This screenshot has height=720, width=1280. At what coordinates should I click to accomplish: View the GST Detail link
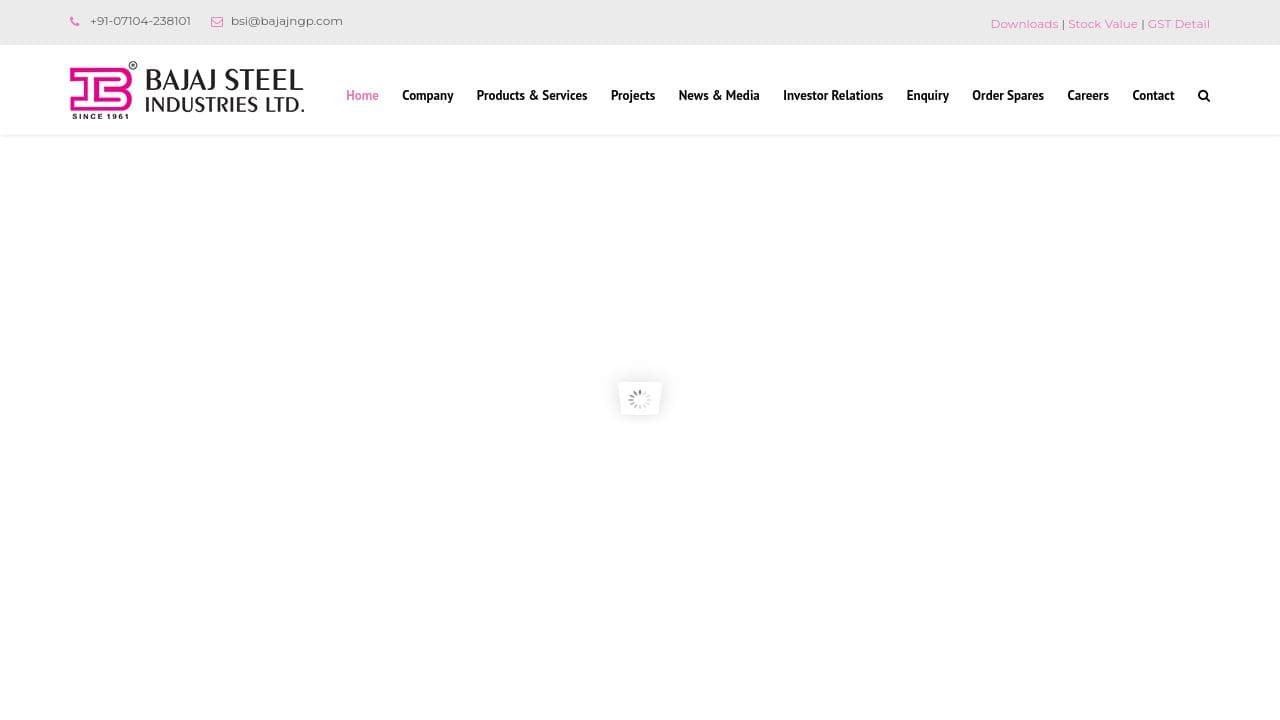click(1178, 23)
